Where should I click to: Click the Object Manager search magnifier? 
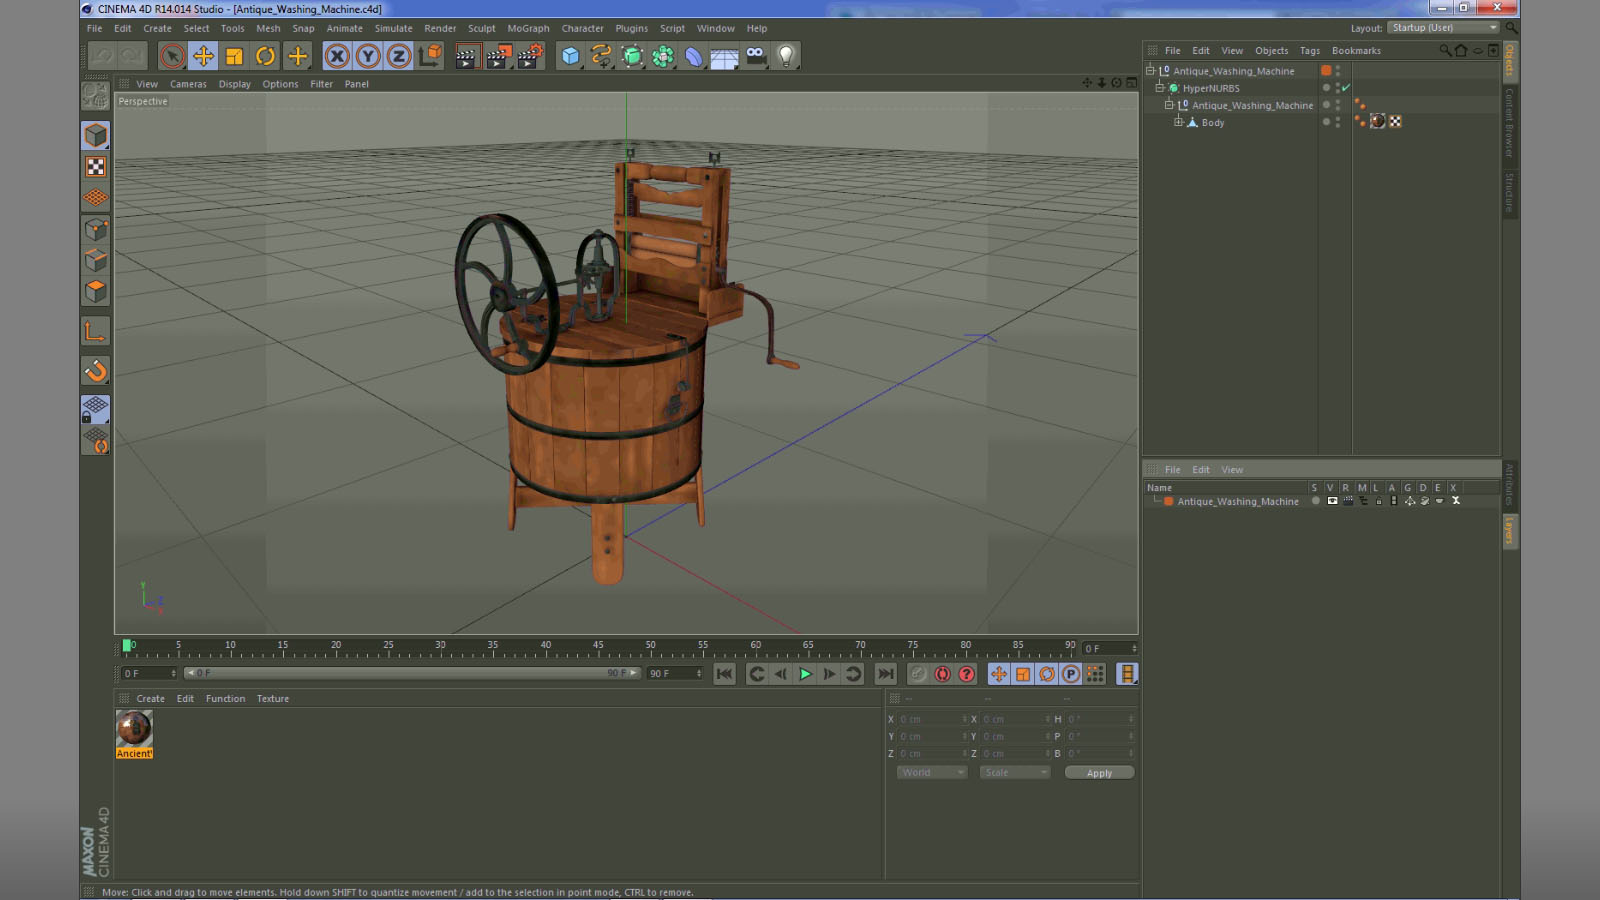click(x=1445, y=50)
